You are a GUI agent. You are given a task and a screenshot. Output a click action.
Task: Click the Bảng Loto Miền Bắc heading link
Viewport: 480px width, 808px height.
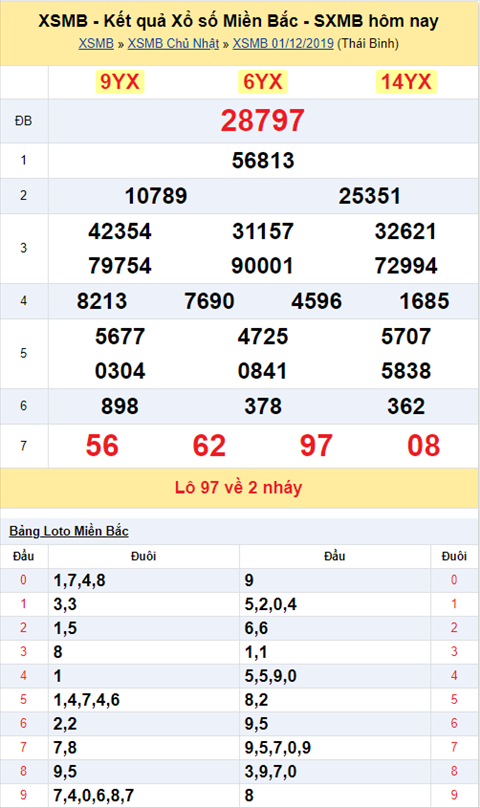[x=69, y=531]
